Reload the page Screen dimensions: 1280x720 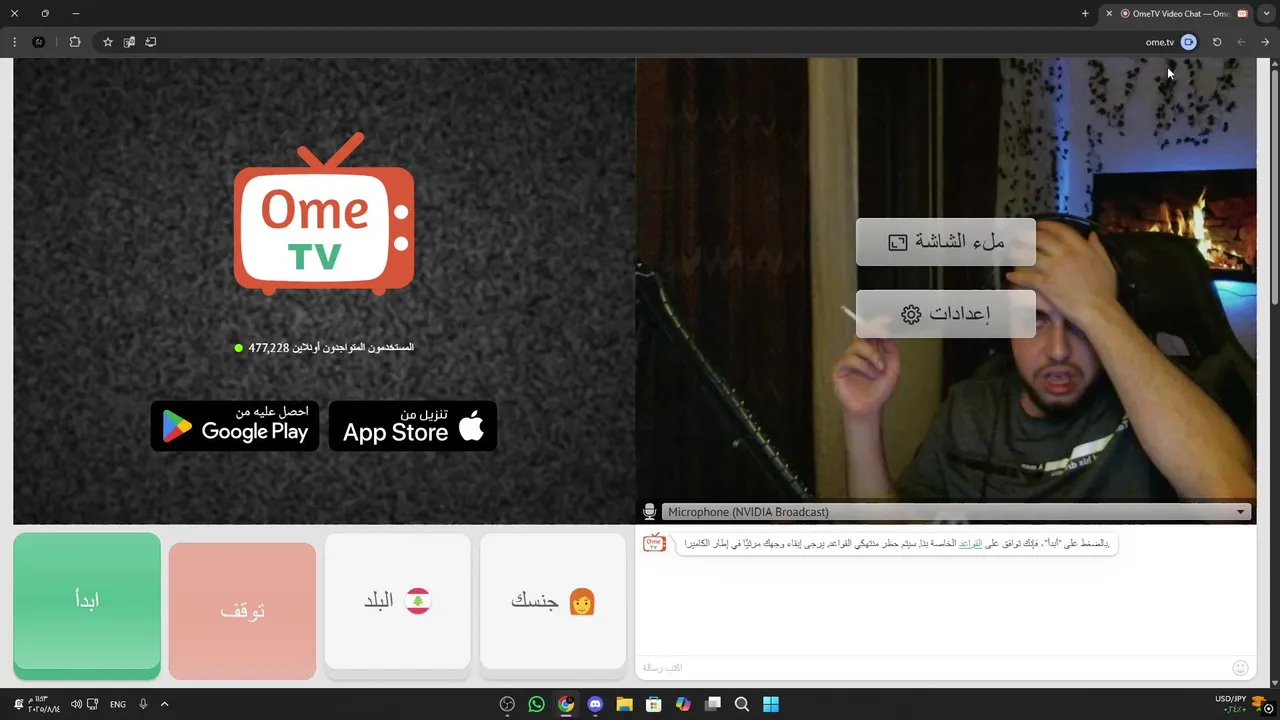point(1217,42)
